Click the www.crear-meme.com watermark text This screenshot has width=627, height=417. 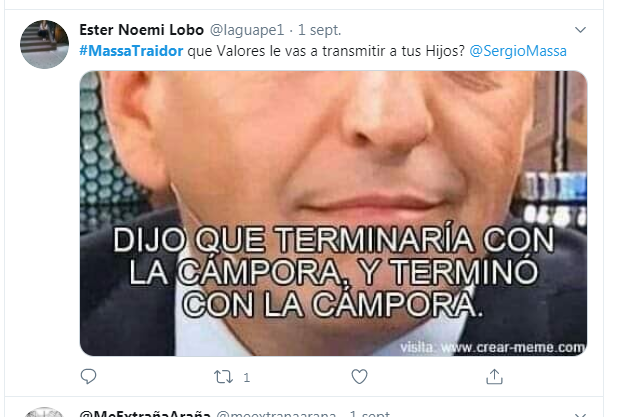click(x=513, y=347)
